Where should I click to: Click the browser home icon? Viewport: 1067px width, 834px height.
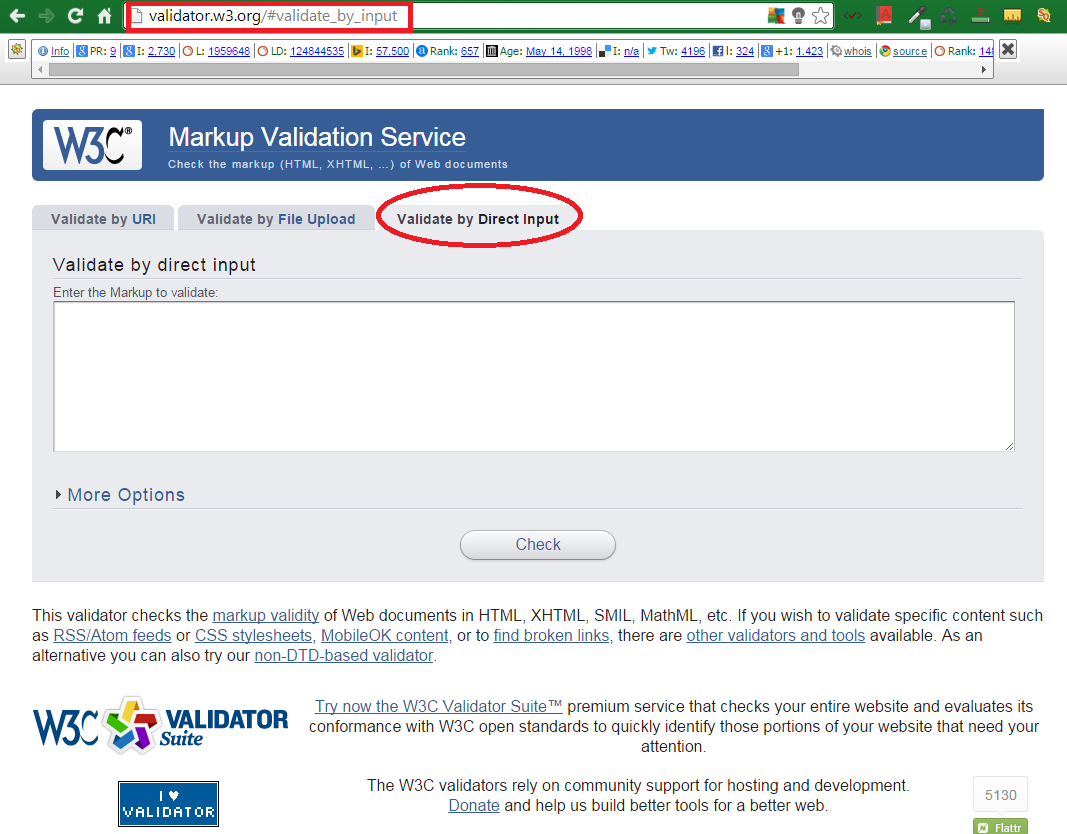(104, 15)
